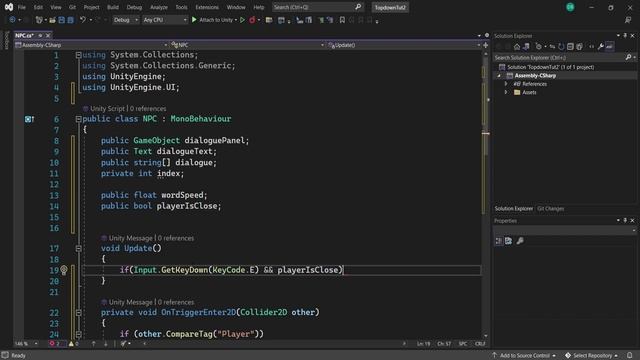The height and width of the screenshot is (360, 640).
Task: Collapse the NPC class outlining region
Action: click(78, 119)
